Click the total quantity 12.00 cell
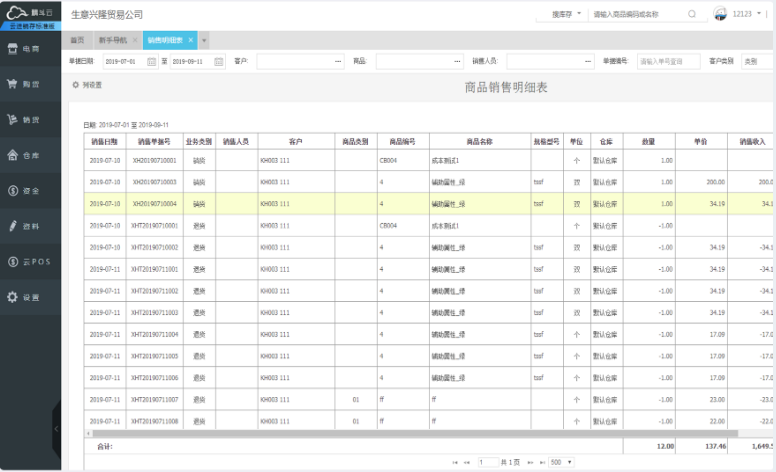 pos(649,446)
